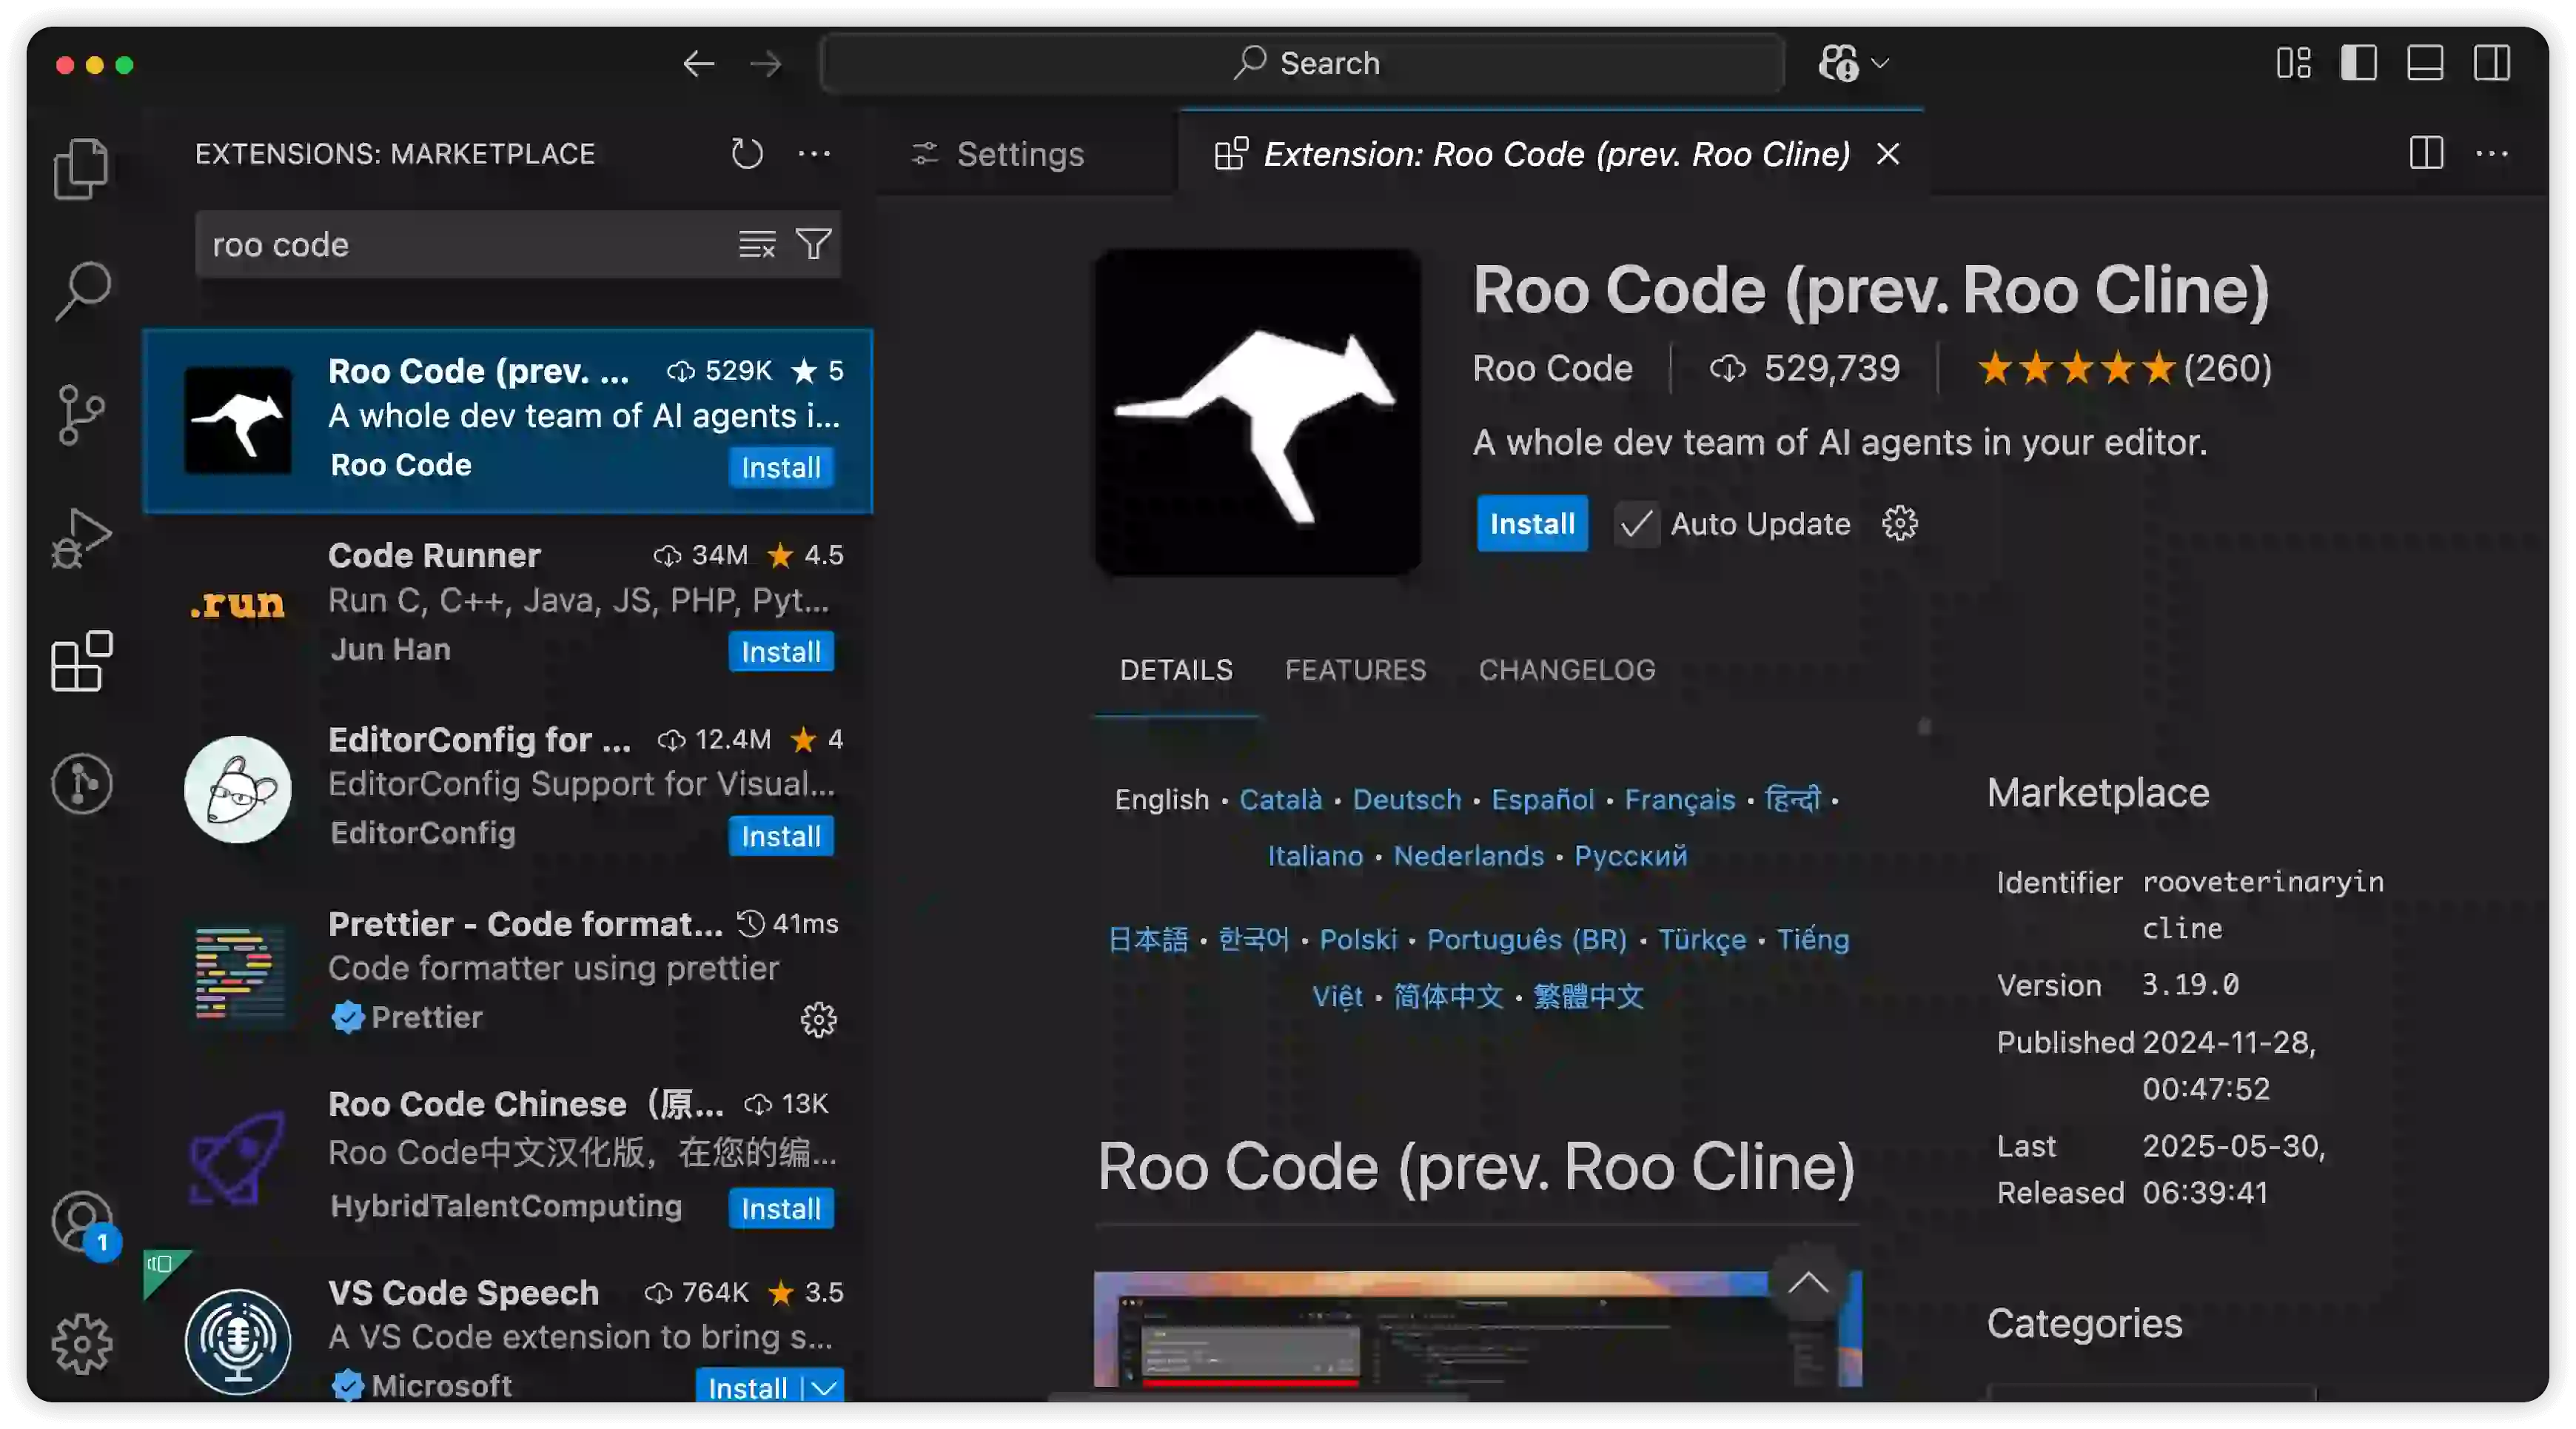2576x1429 pixels.
Task: Open Views and More Actions in Extensions panel
Action: click(814, 154)
